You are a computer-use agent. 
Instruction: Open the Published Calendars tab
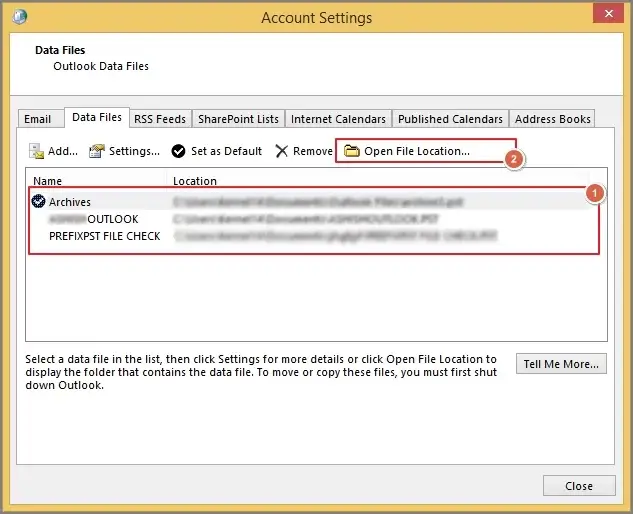point(450,119)
